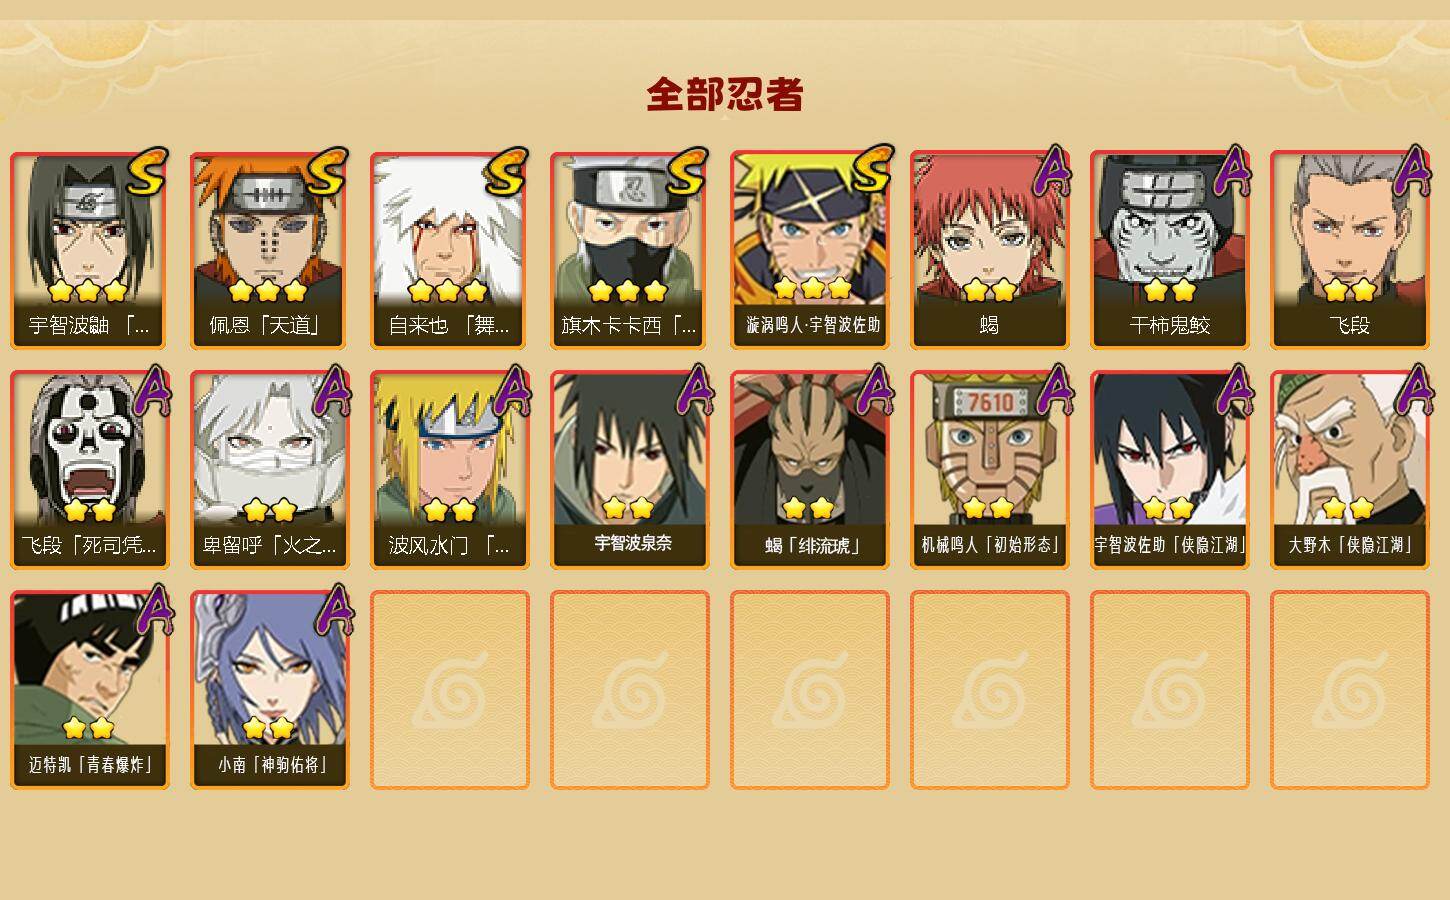Choose the blond 波风水门 card
Viewport: 1450px width, 900px height.
(449, 470)
